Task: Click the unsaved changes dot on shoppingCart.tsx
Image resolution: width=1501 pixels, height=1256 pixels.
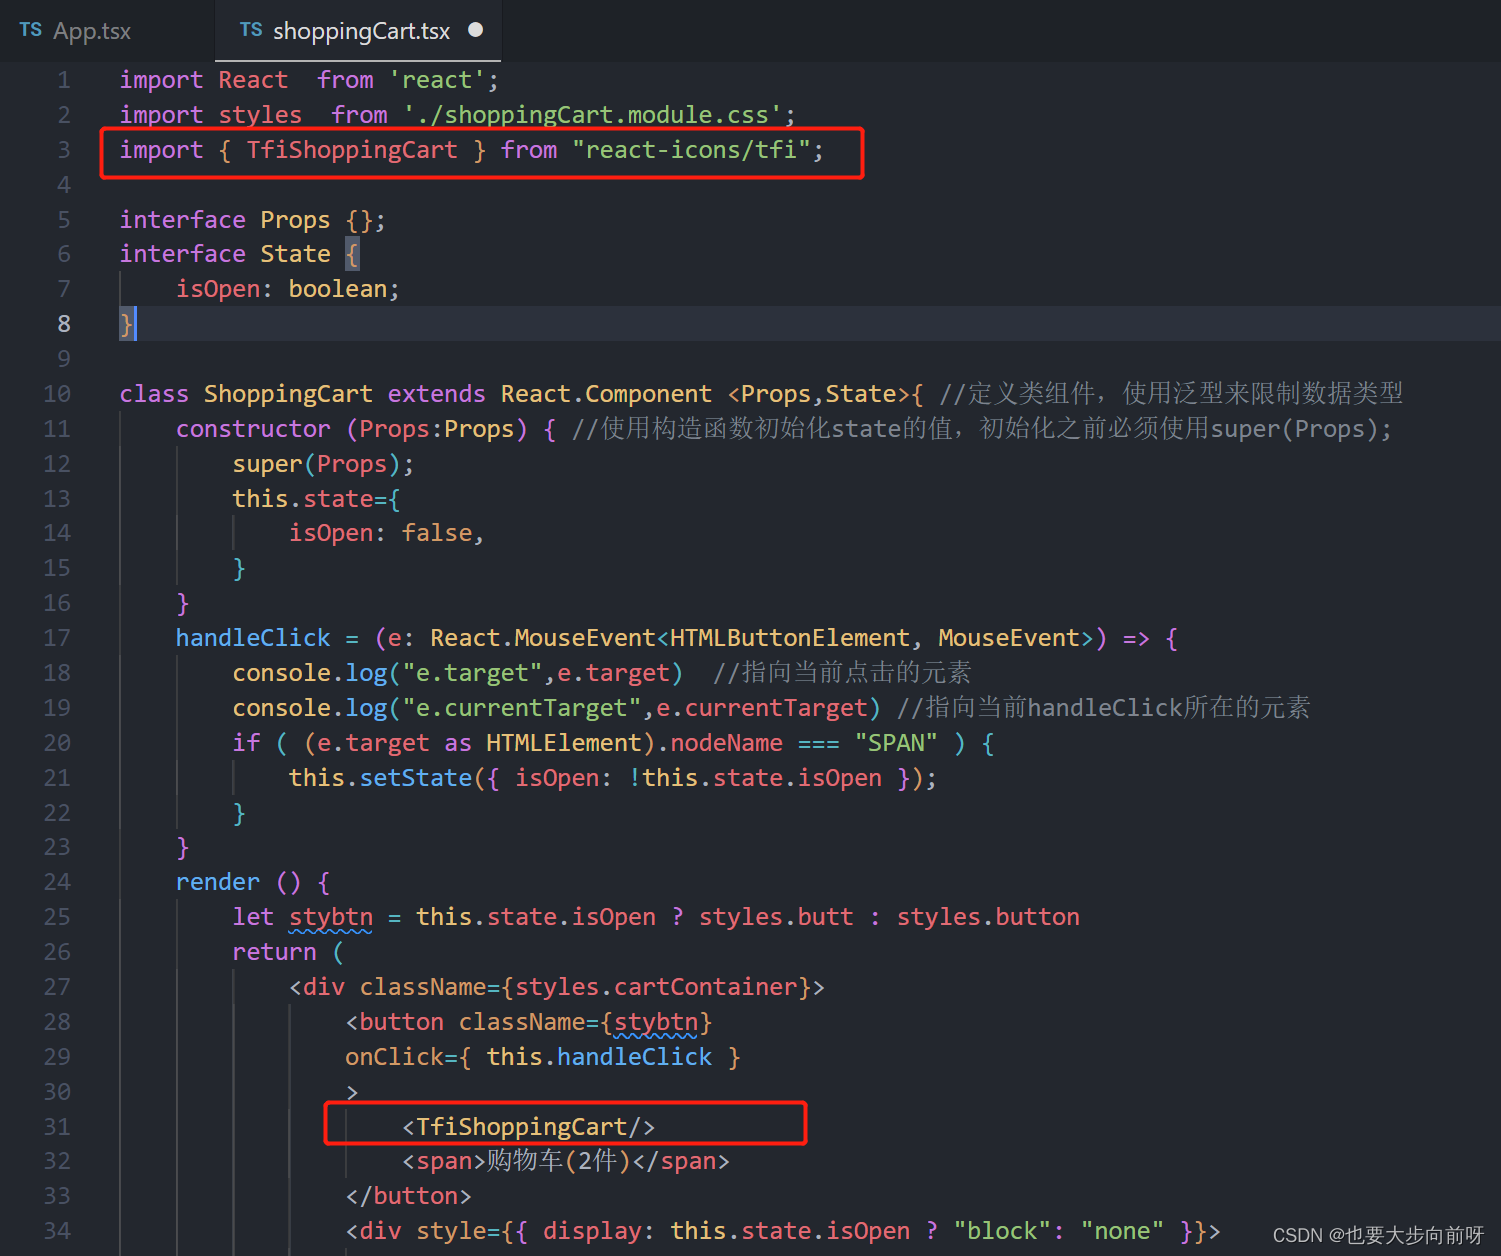Action: [x=476, y=29]
